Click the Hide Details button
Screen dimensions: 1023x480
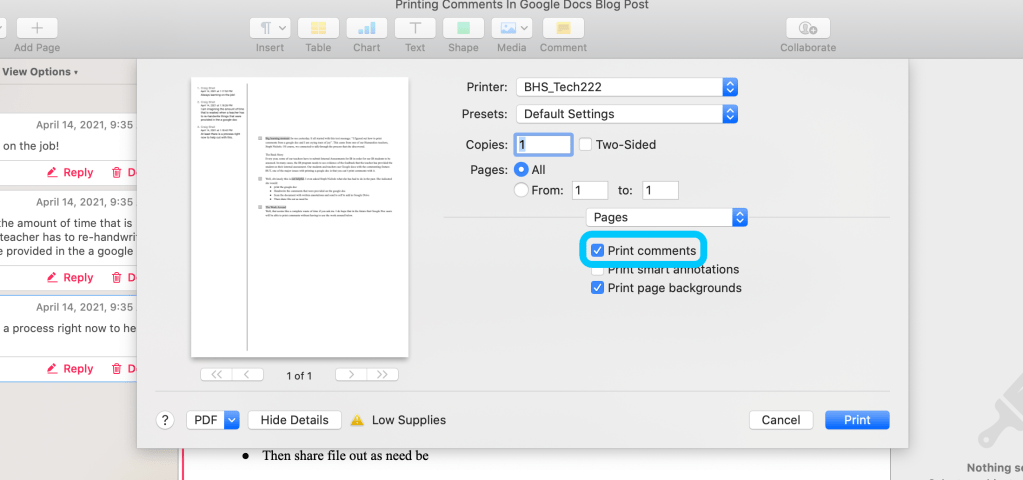tap(294, 420)
